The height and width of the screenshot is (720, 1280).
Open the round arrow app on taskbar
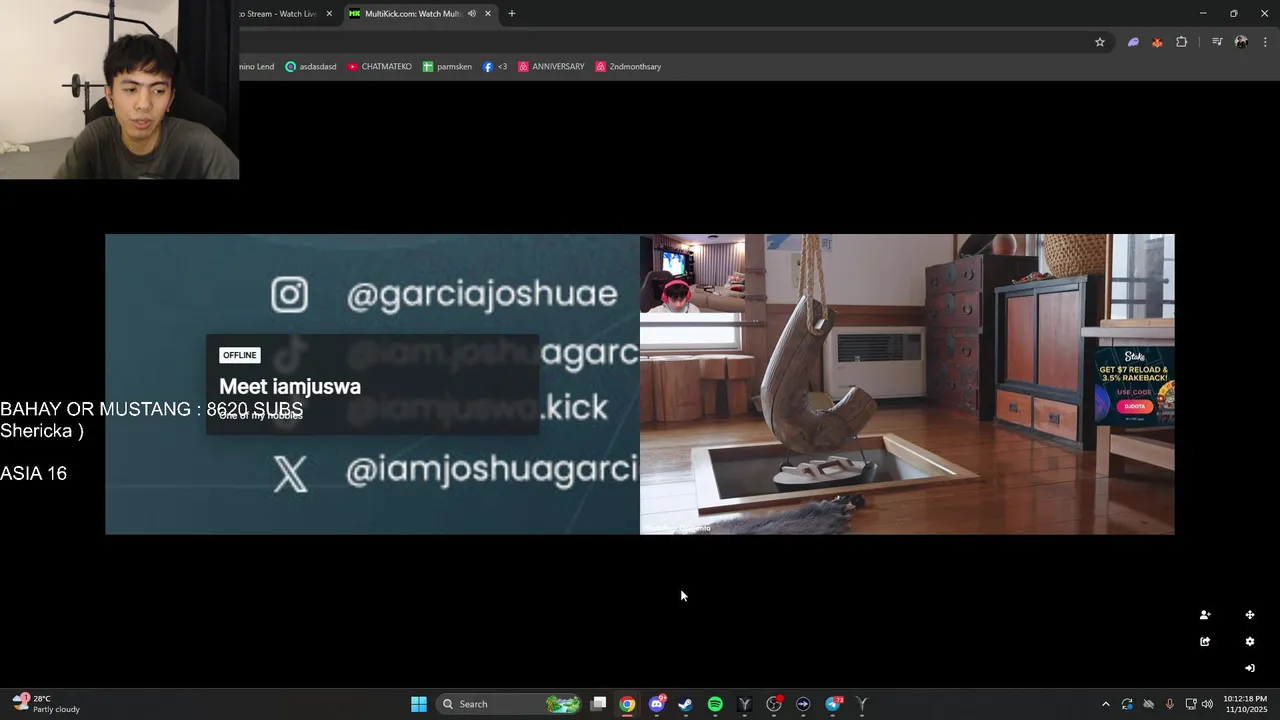(x=803, y=704)
